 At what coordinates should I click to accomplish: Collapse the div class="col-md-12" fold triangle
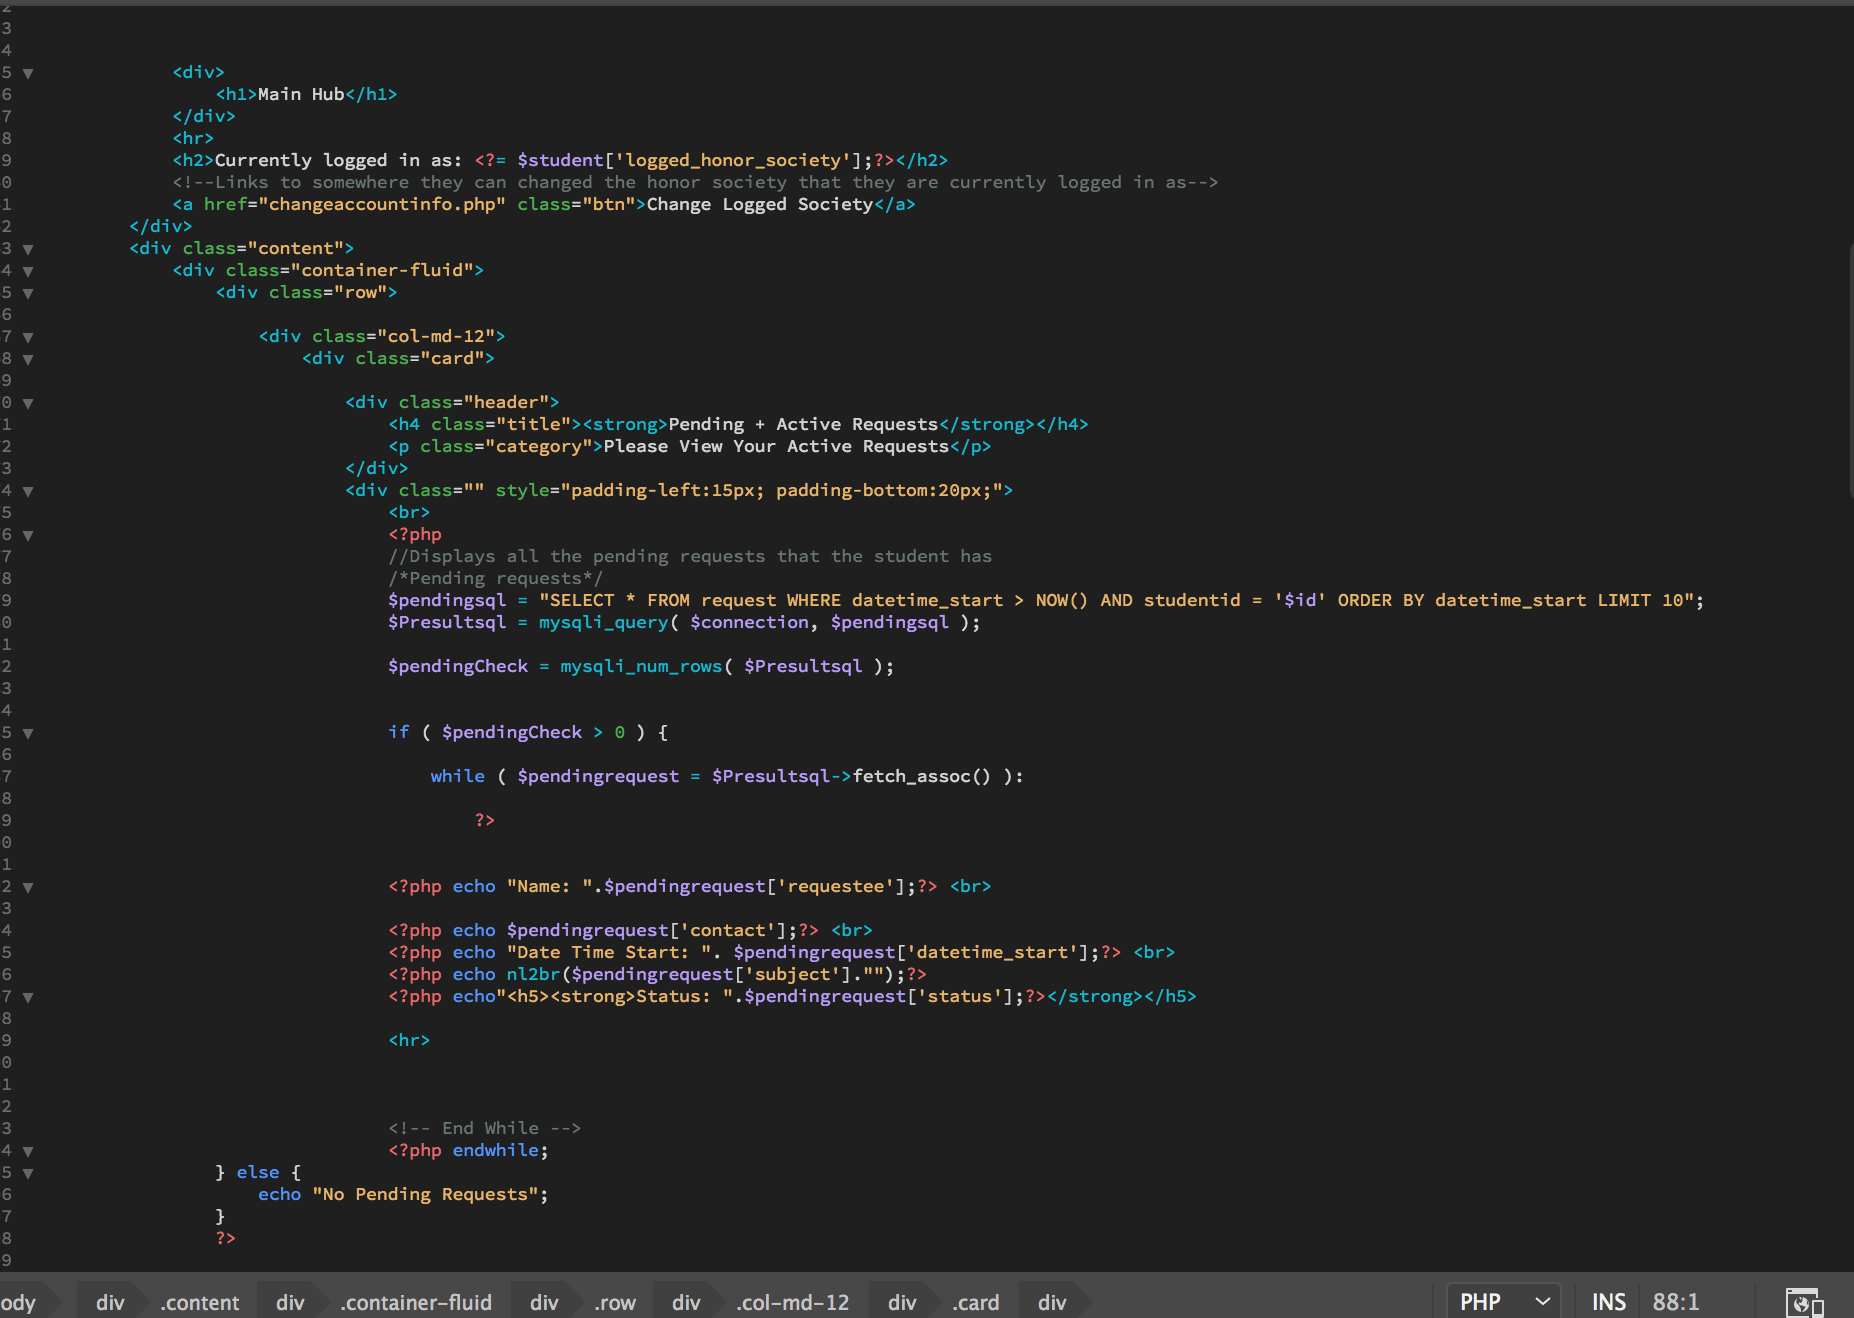pos(28,337)
